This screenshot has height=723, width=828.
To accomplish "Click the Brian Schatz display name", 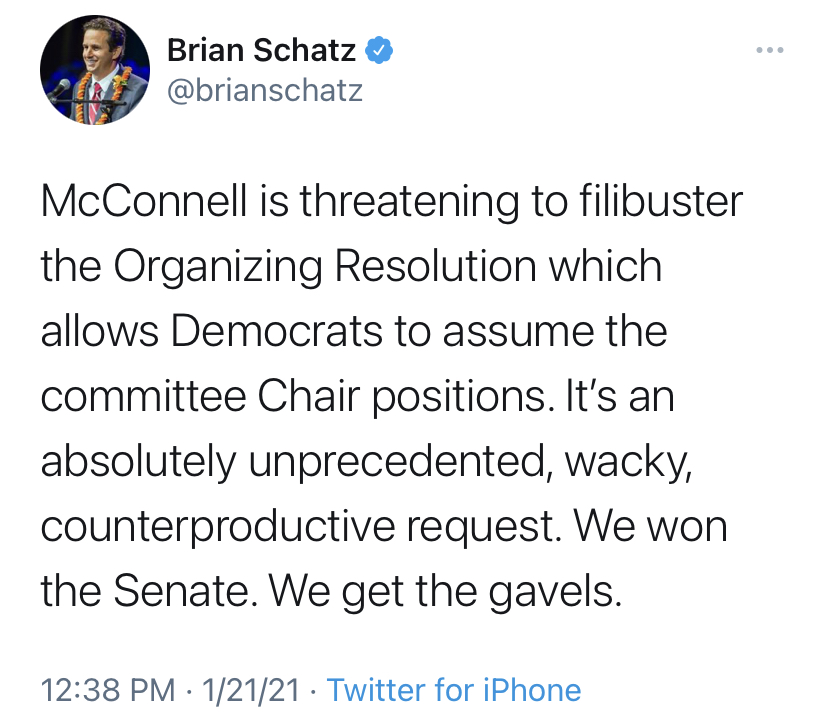I will (263, 49).
